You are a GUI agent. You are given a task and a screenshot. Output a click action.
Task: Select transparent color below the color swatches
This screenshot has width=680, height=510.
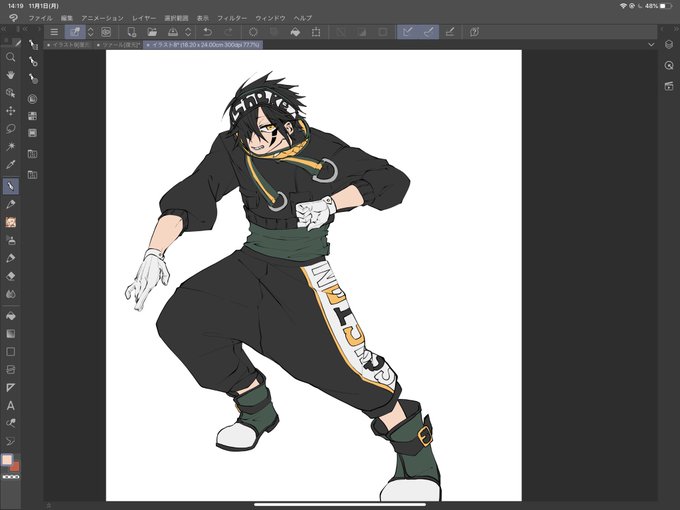pos(11,477)
